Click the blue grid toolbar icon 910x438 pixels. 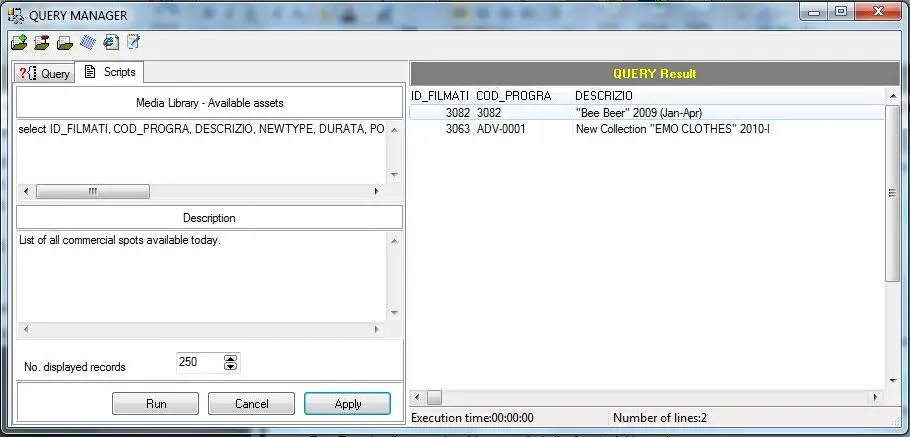coord(87,42)
